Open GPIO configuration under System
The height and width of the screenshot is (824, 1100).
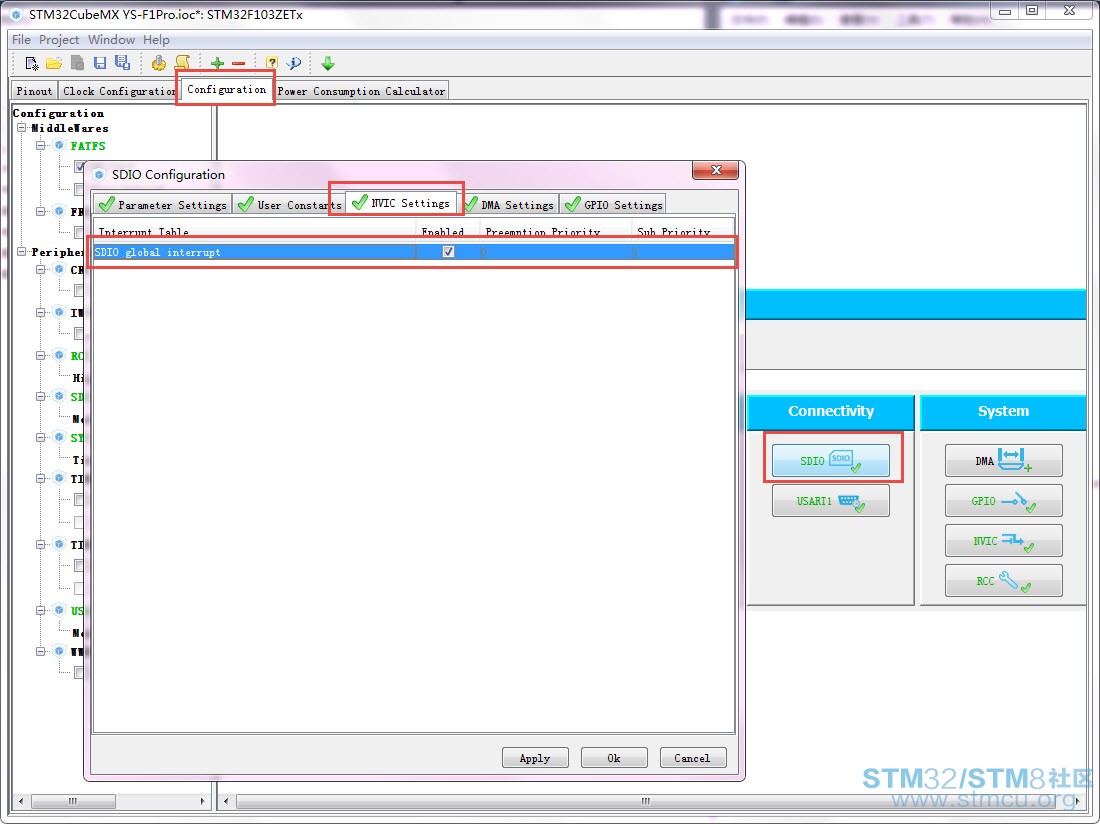(1003, 501)
